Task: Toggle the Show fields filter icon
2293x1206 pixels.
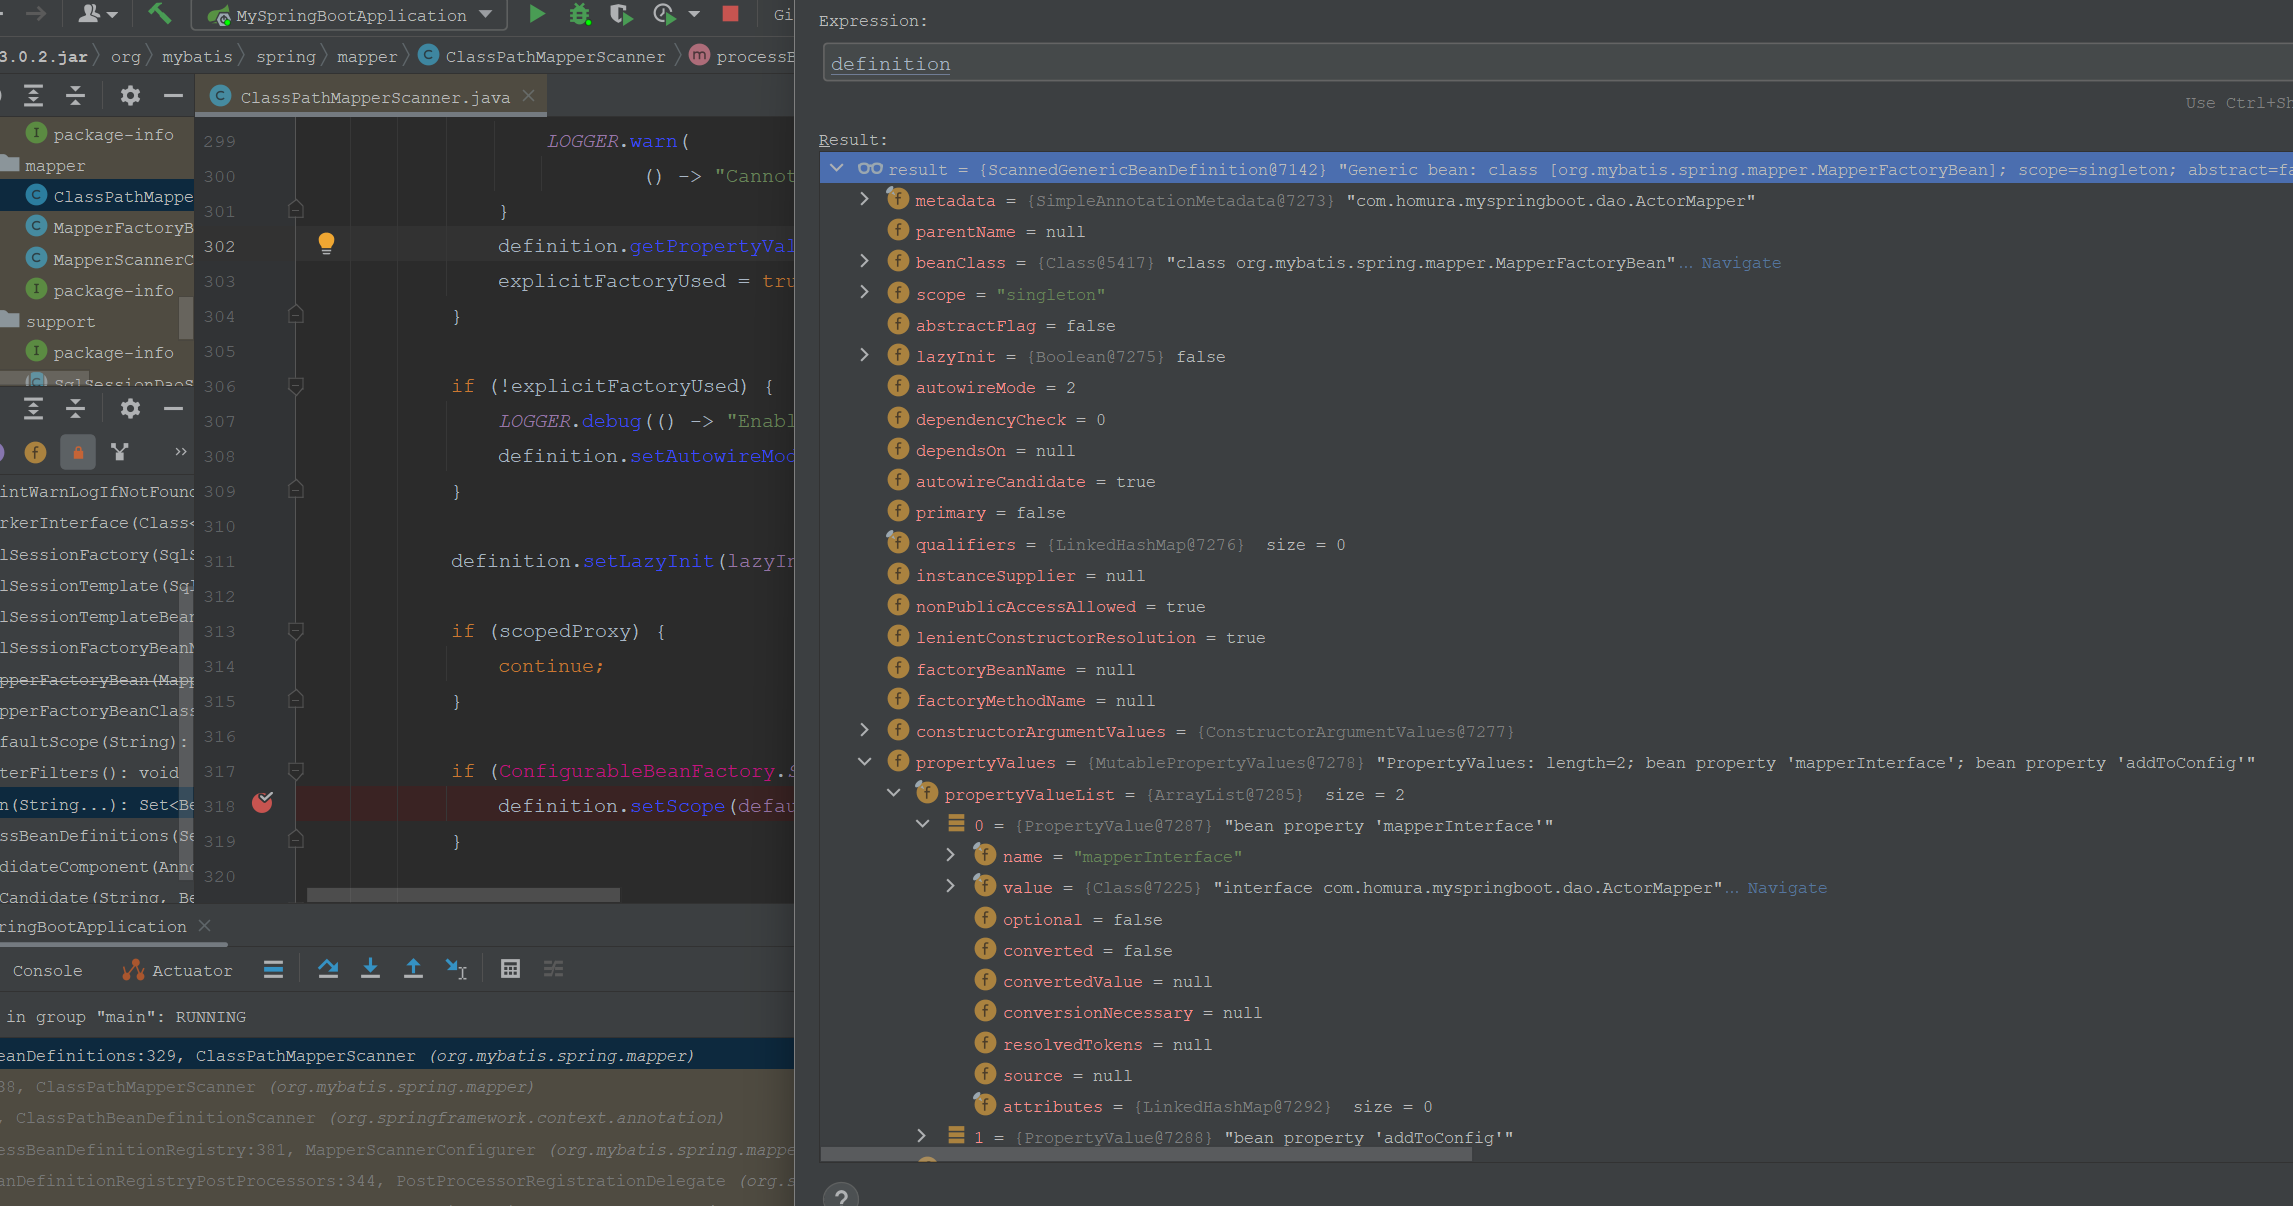Action: click(35, 453)
